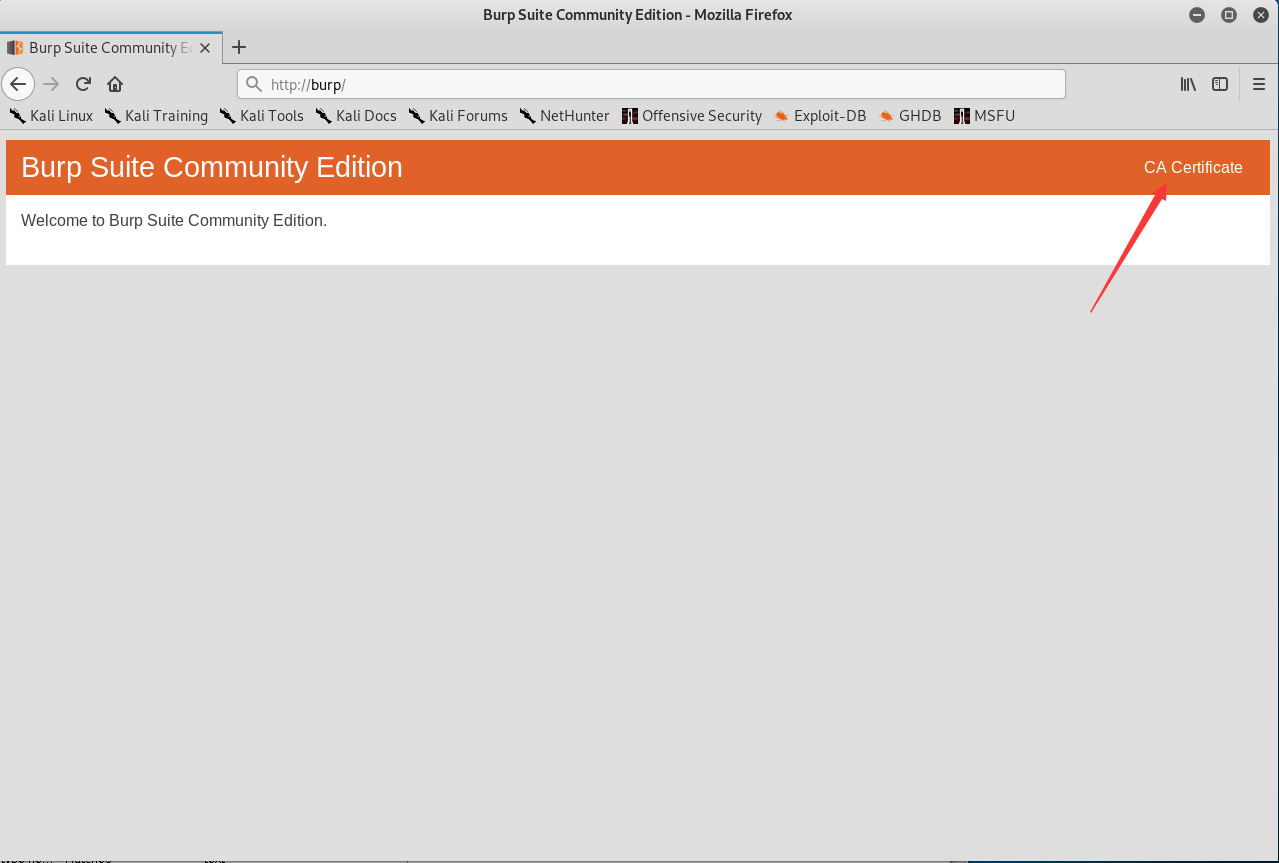
Task: Open the NetHunter bookmark
Action: pos(564,116)
